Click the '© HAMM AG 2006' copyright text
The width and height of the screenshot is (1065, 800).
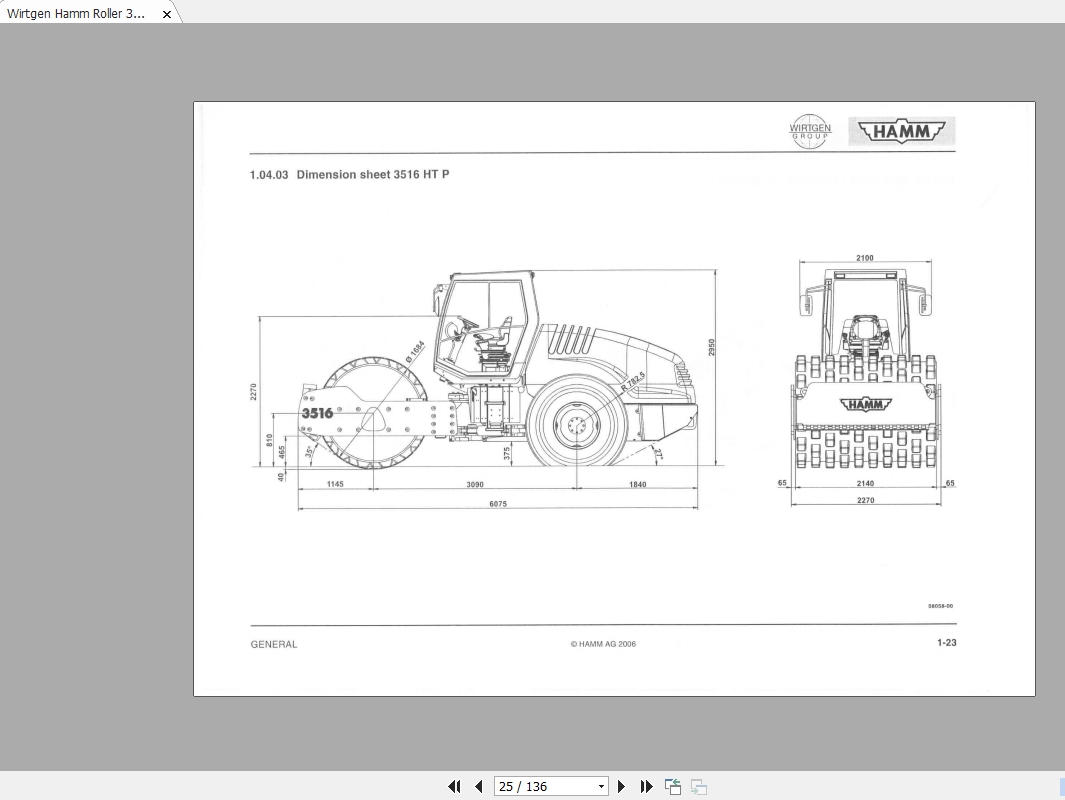(x=603, y=644)
